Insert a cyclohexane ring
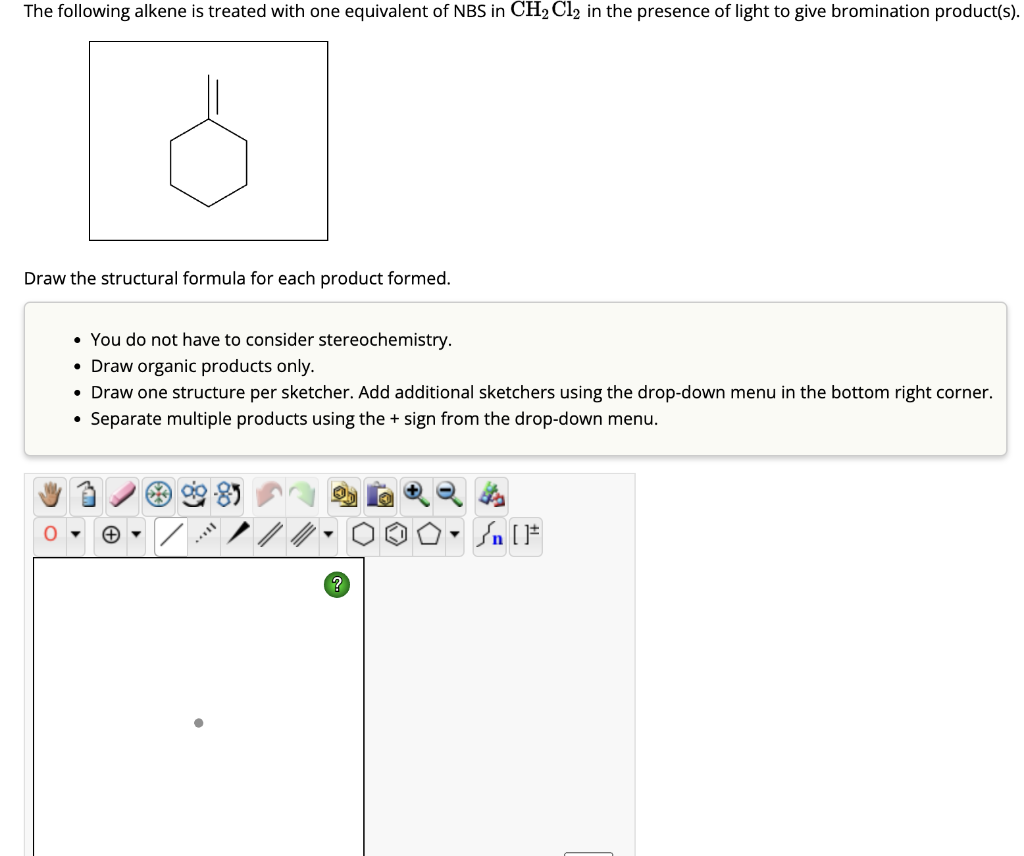The height and width of the screenshot is (856, 1024). click(363, 535)
